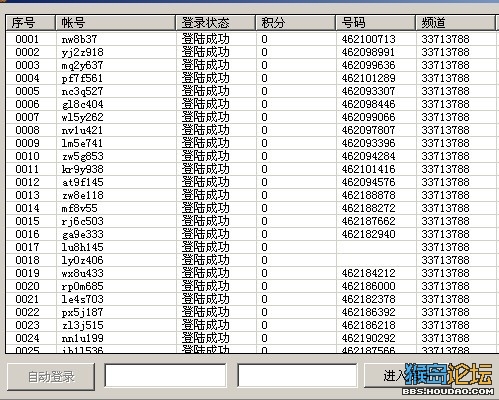Image resolution: width=499 pixels, height=400 pixels.
Task: Select account rp0m685
Action: click(82, 286)
